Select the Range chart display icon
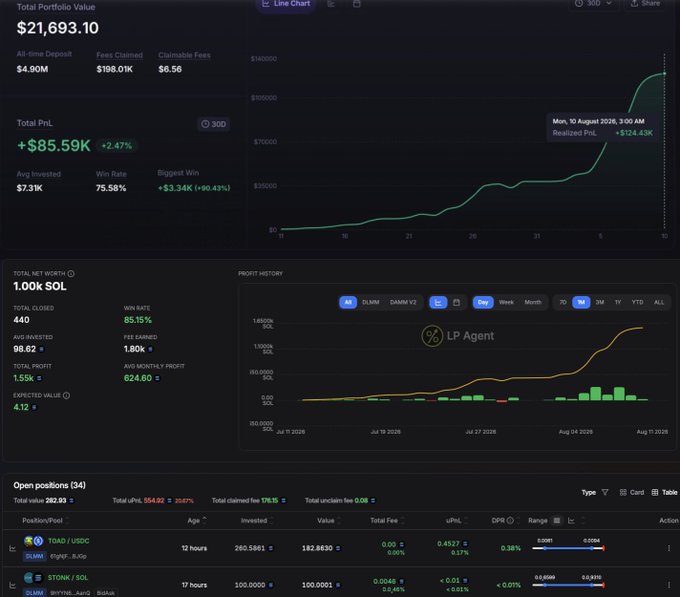Image resolution: width=680 pixels, height=597 pixels. (x=571, y=520)
